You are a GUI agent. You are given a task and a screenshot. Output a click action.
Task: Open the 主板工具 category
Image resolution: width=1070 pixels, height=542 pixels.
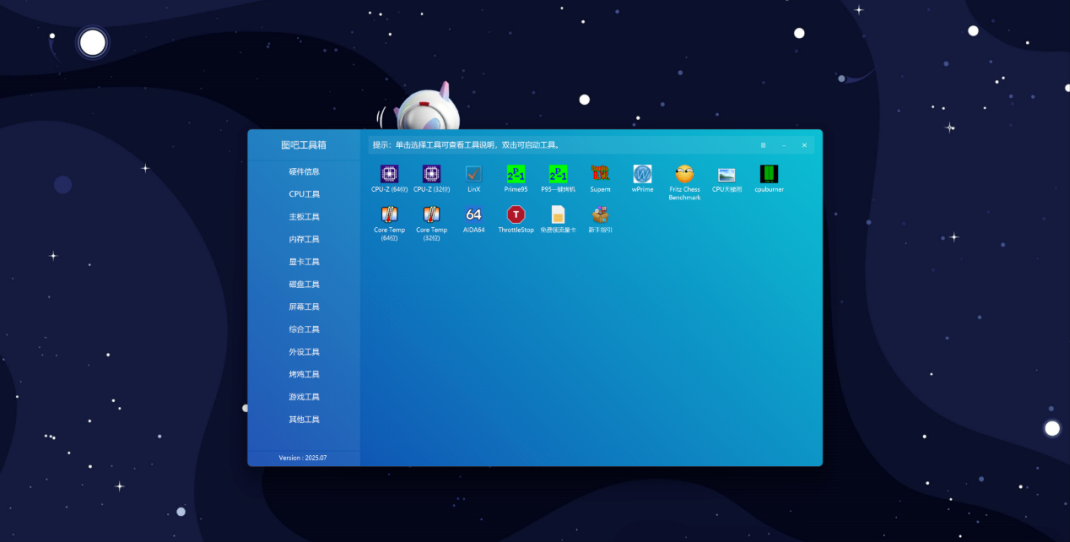[304, 217]
